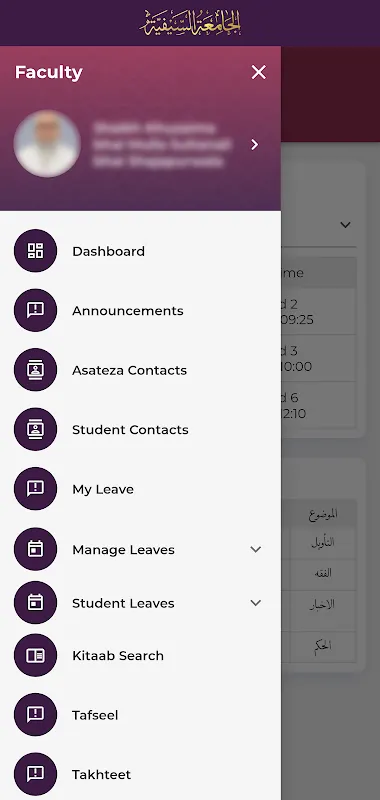The image size is (380, 800).
Task: Open the Student Contacts icon
Action: tap(36, 429)
